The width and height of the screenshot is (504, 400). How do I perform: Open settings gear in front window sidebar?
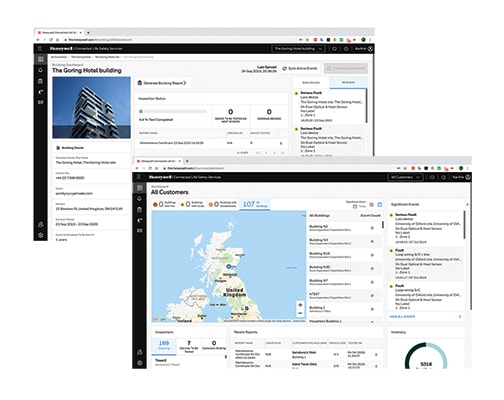point(140,363)
